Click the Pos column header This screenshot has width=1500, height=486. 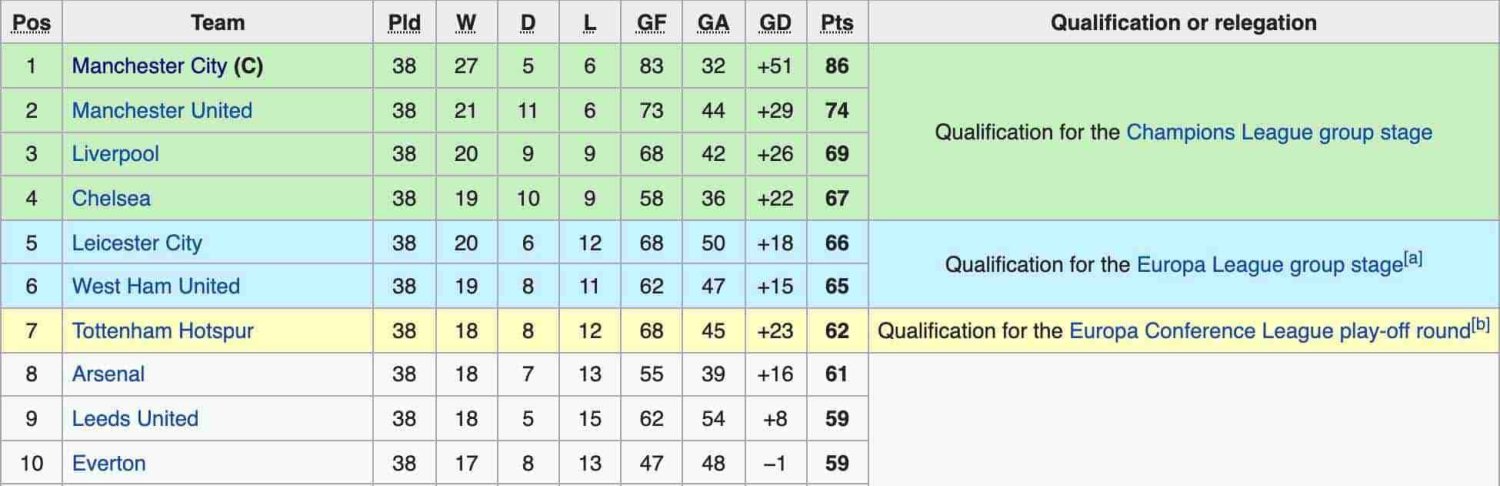[x=31, y=23]
